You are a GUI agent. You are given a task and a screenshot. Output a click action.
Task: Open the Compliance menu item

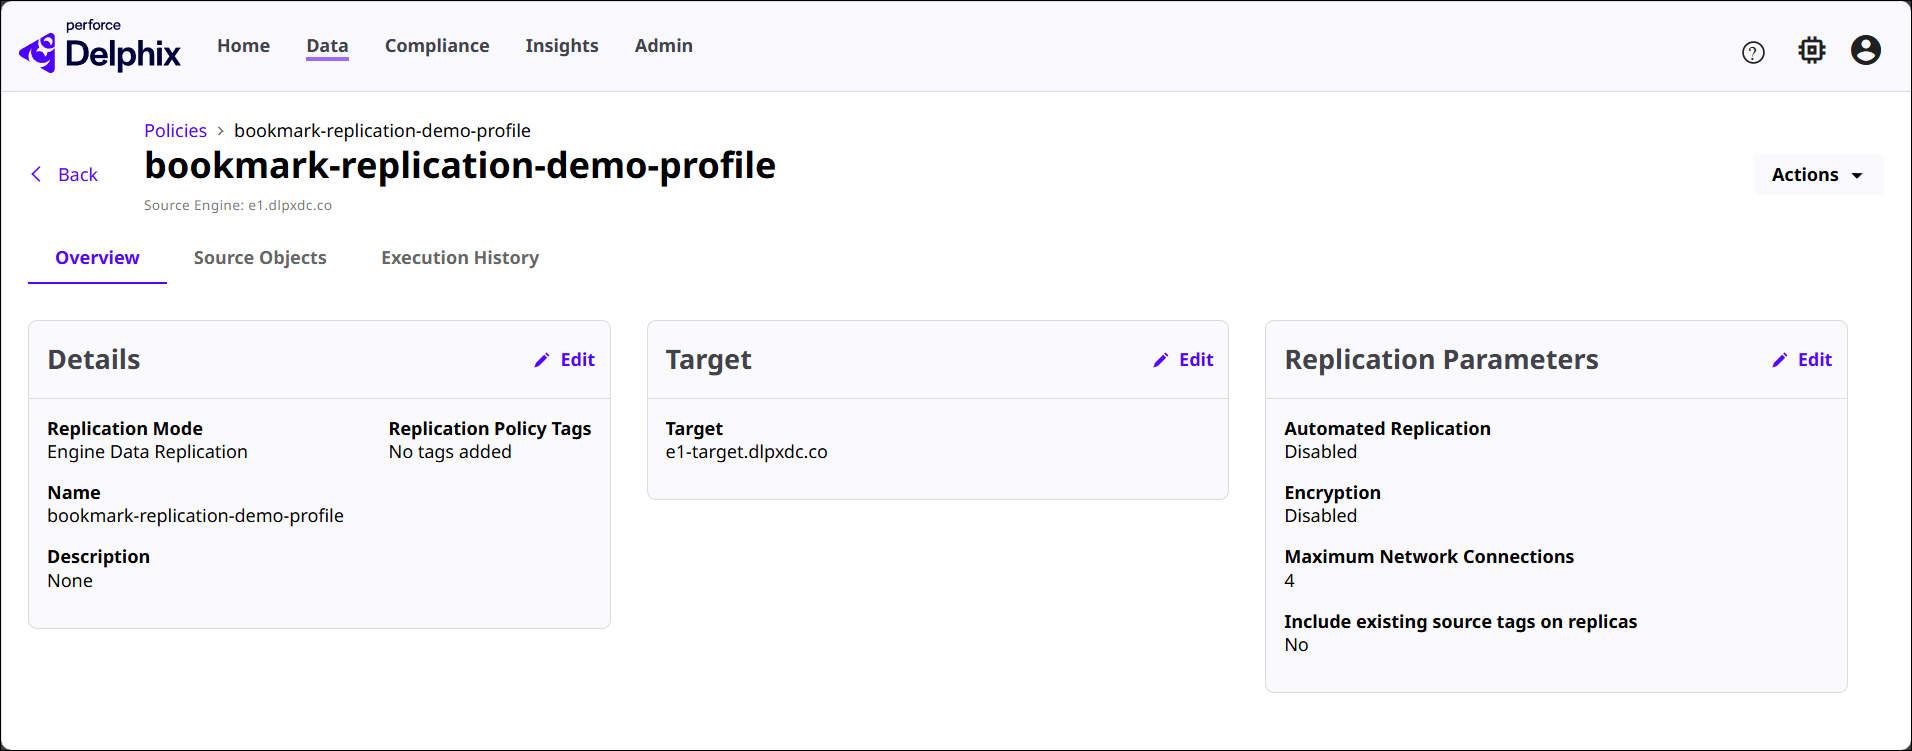point(437,46)
